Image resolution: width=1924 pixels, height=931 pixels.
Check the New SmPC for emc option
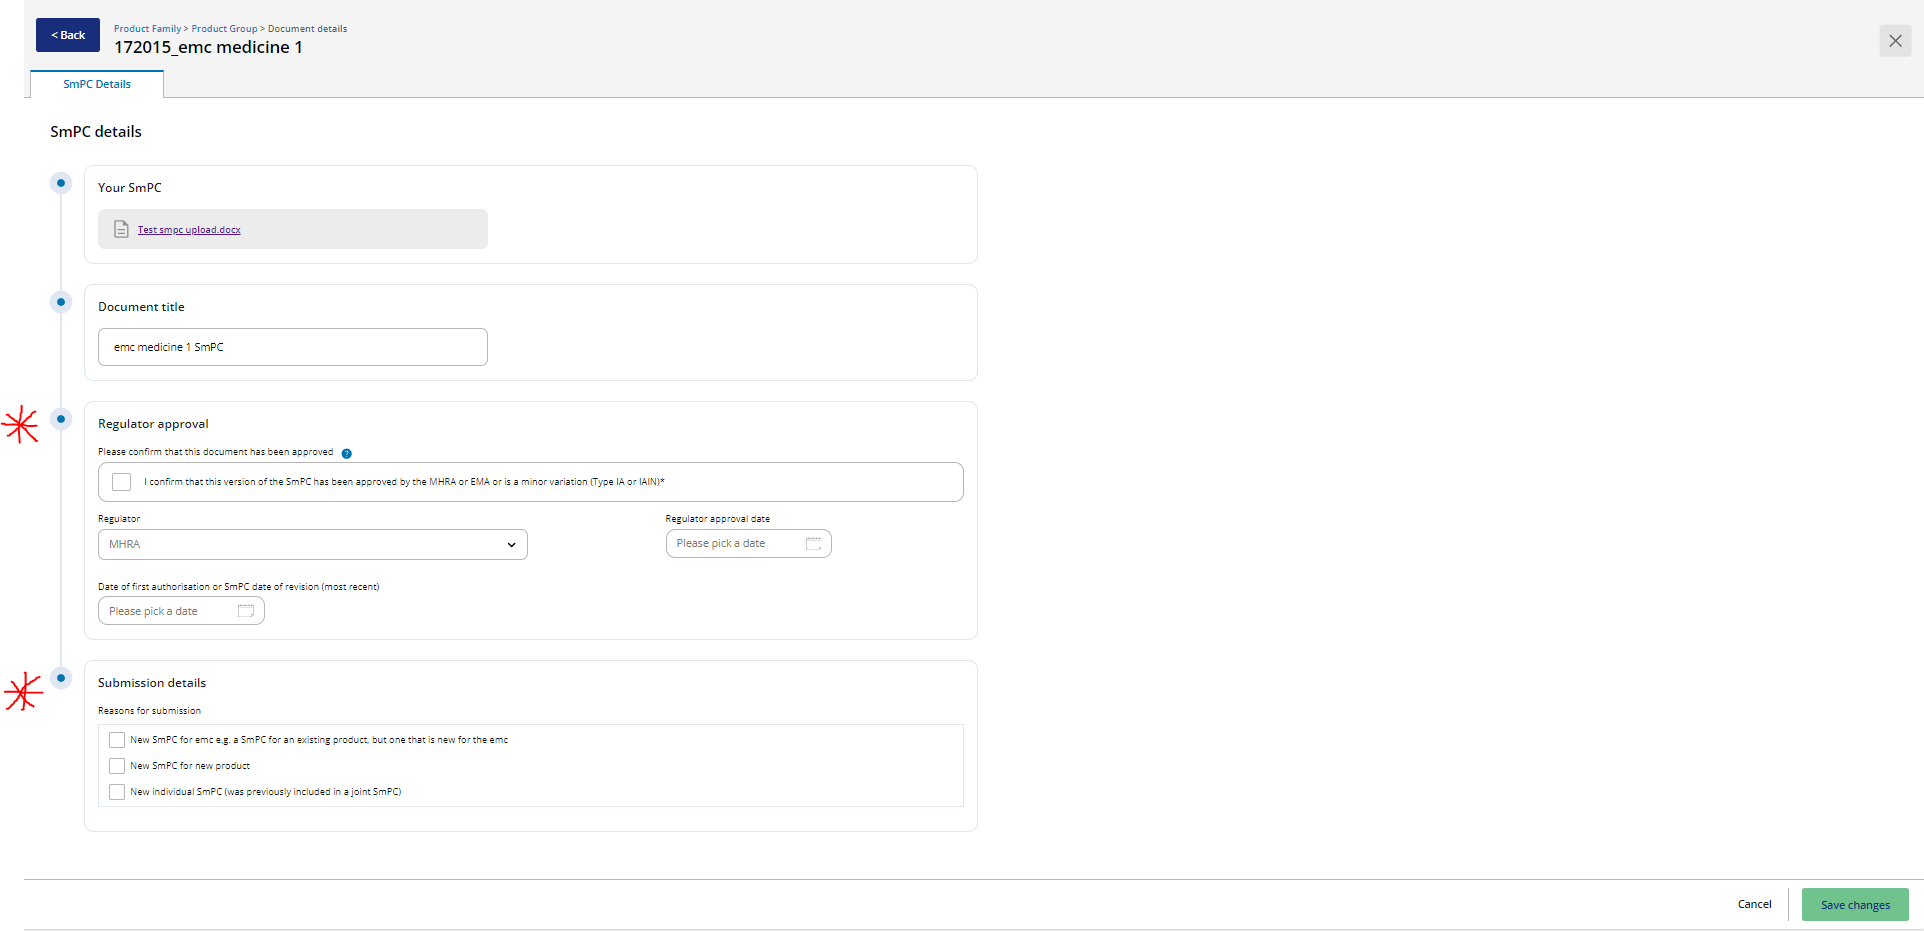[117, 739]
